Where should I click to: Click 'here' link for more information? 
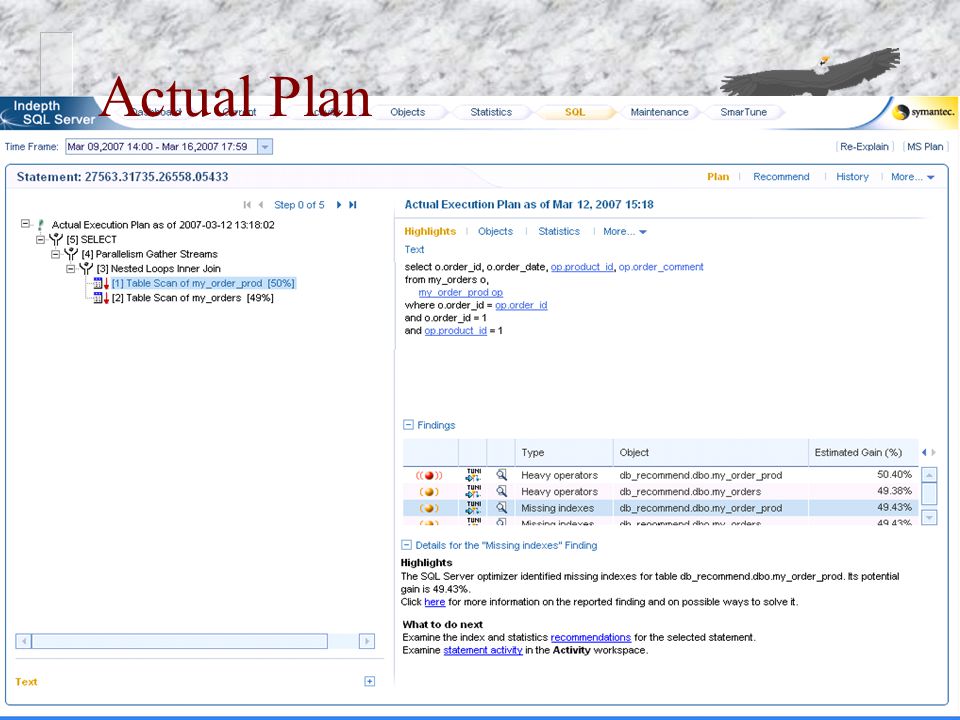coord(435,602)
